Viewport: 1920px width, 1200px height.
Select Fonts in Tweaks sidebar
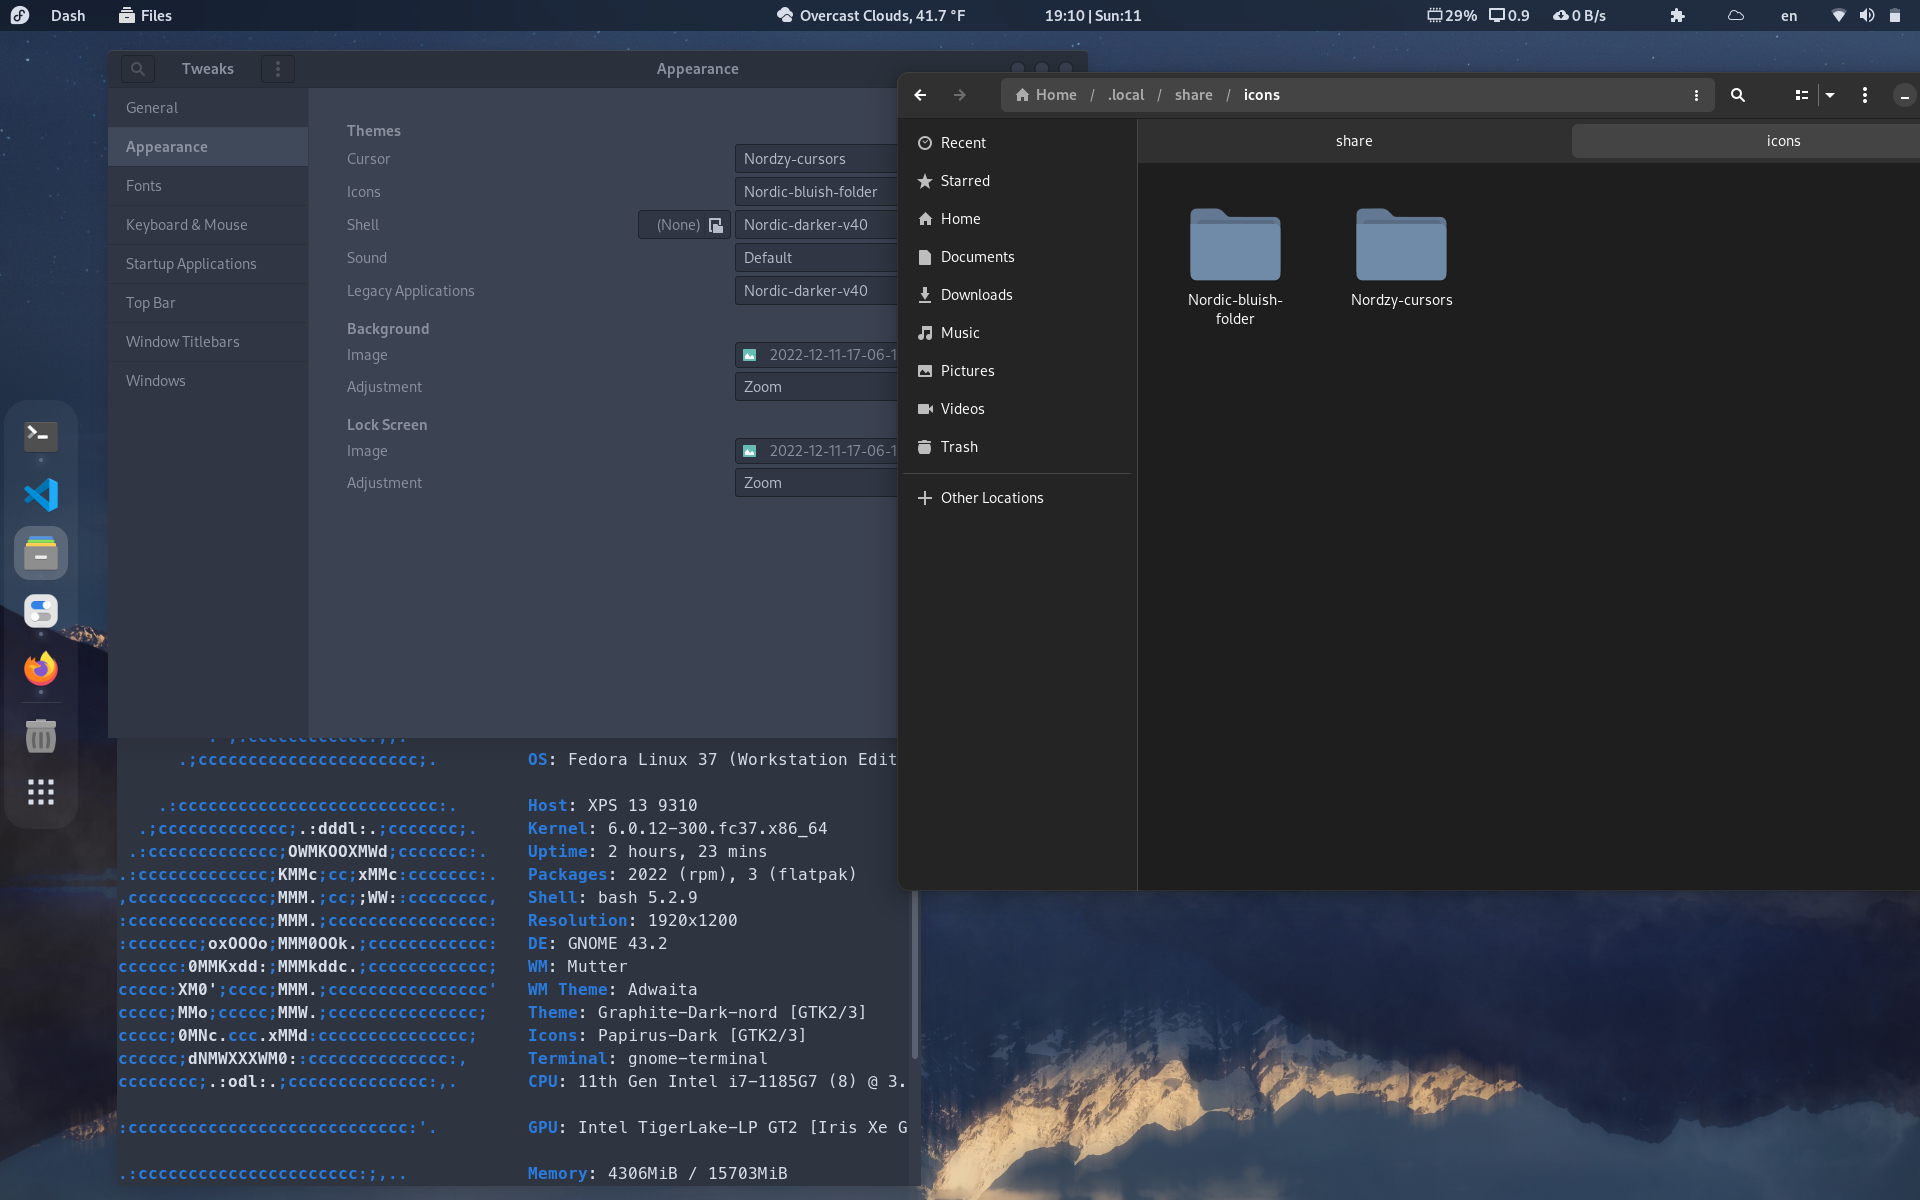144,186
